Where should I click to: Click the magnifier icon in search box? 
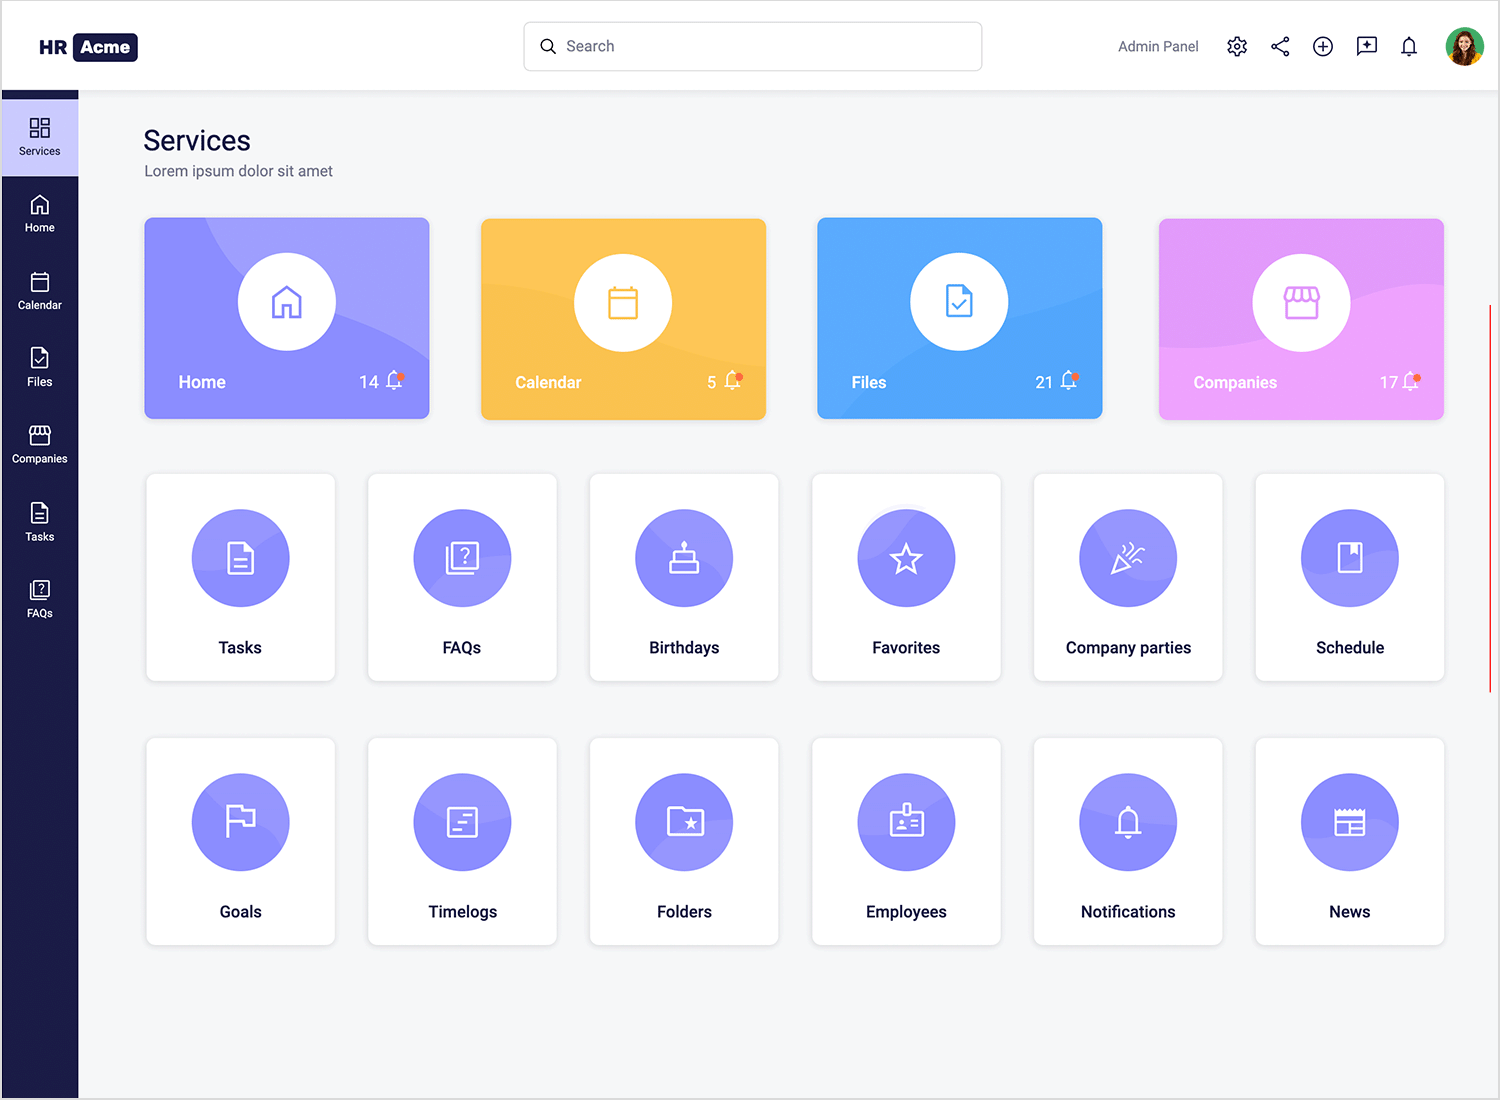point(548,46)
